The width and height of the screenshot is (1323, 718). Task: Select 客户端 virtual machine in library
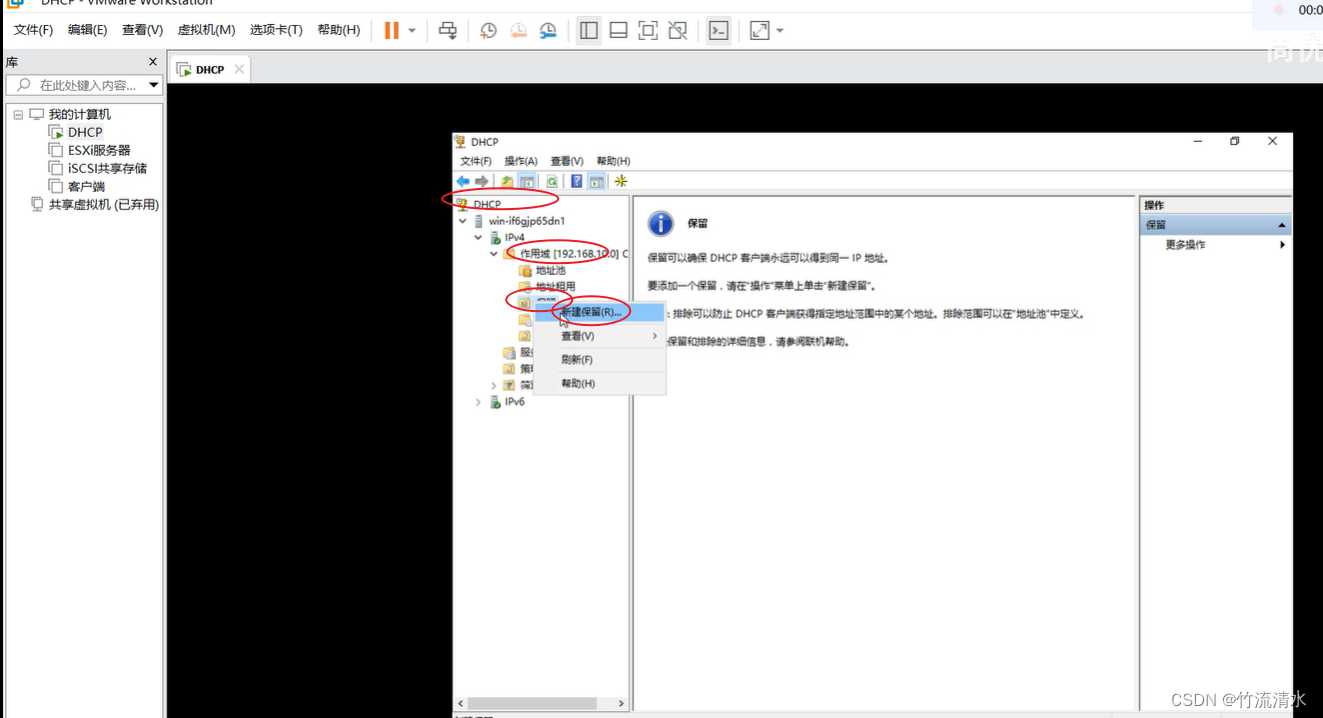86,186
